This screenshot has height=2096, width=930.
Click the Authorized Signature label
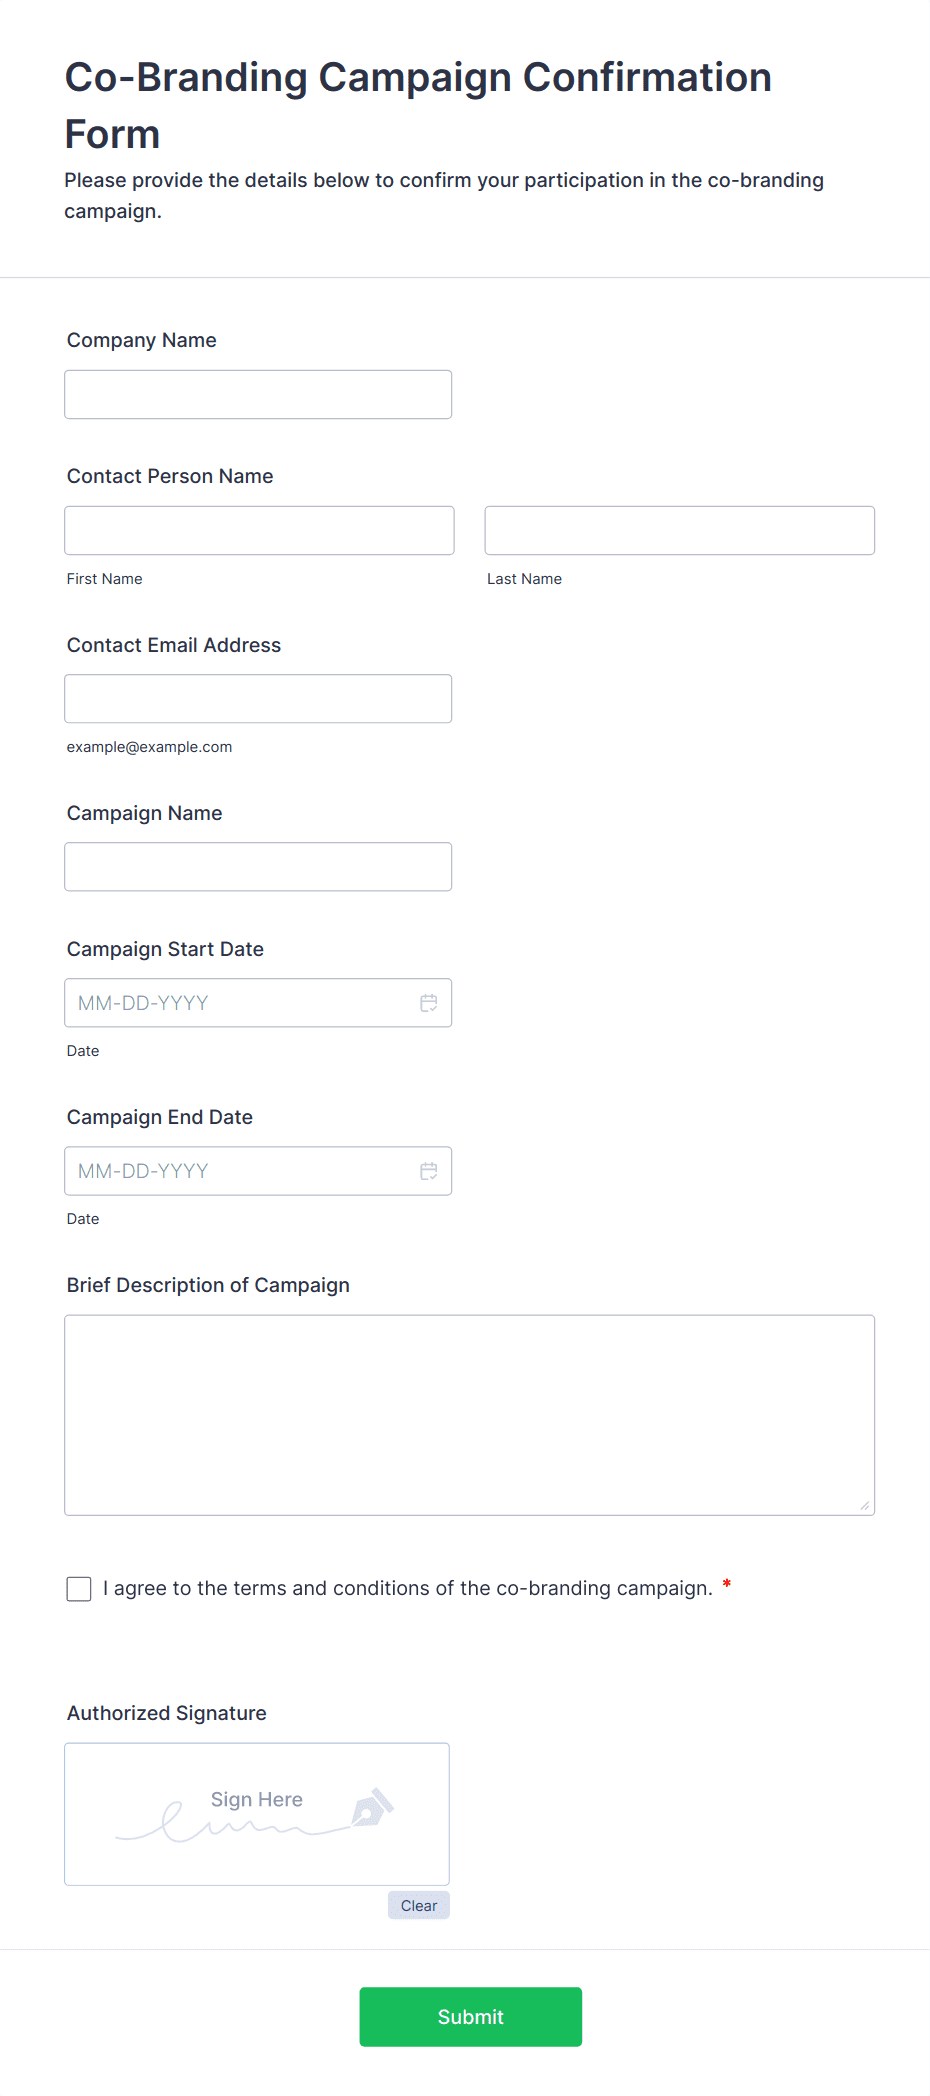(x=166, y=1714)
